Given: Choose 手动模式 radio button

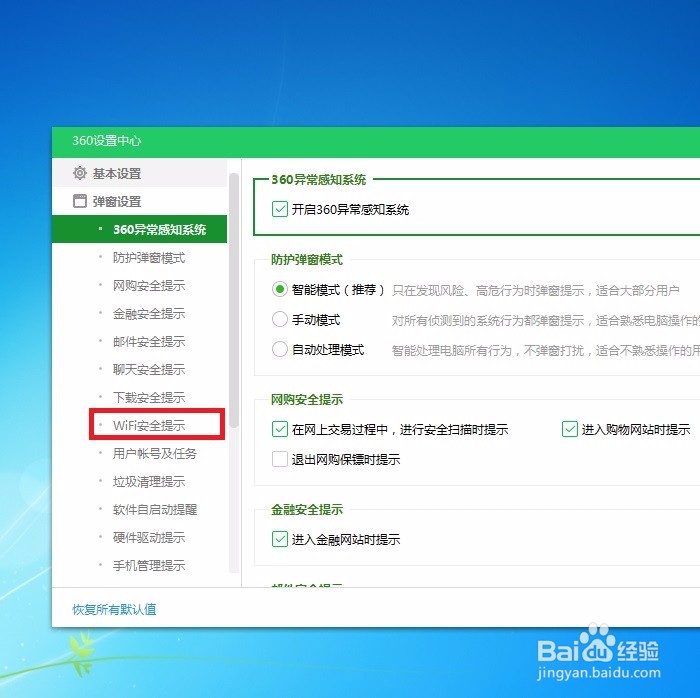Looking at the screenshot, I should pos(279,320).
